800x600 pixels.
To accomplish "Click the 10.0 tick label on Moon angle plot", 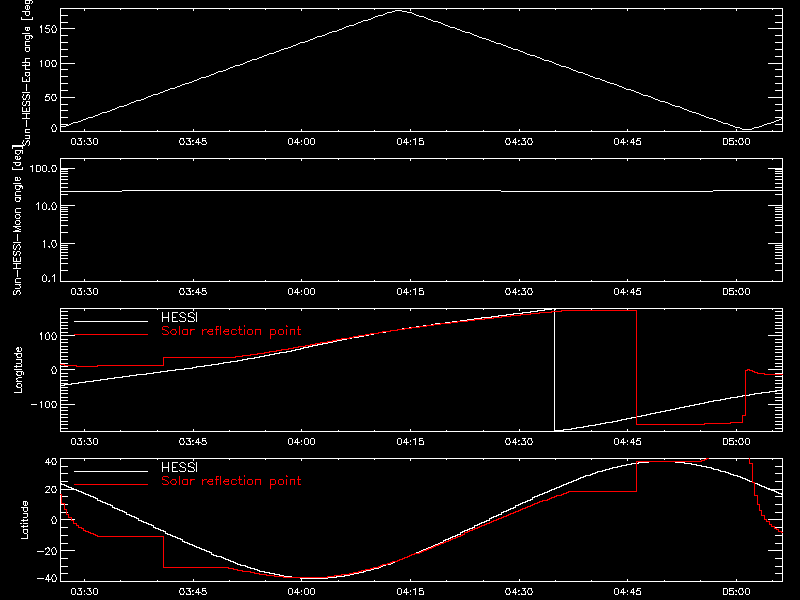I will click(47, 206).
